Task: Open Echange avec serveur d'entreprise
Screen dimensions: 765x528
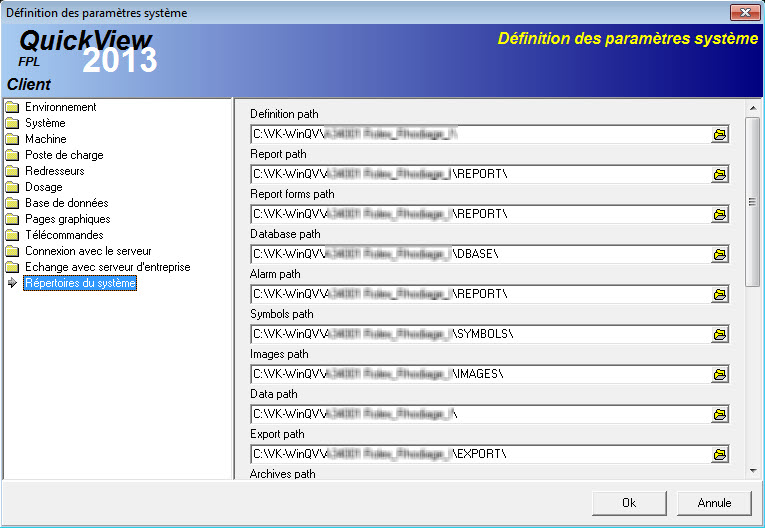Action: pyautogui.click(x=107, y=267)
